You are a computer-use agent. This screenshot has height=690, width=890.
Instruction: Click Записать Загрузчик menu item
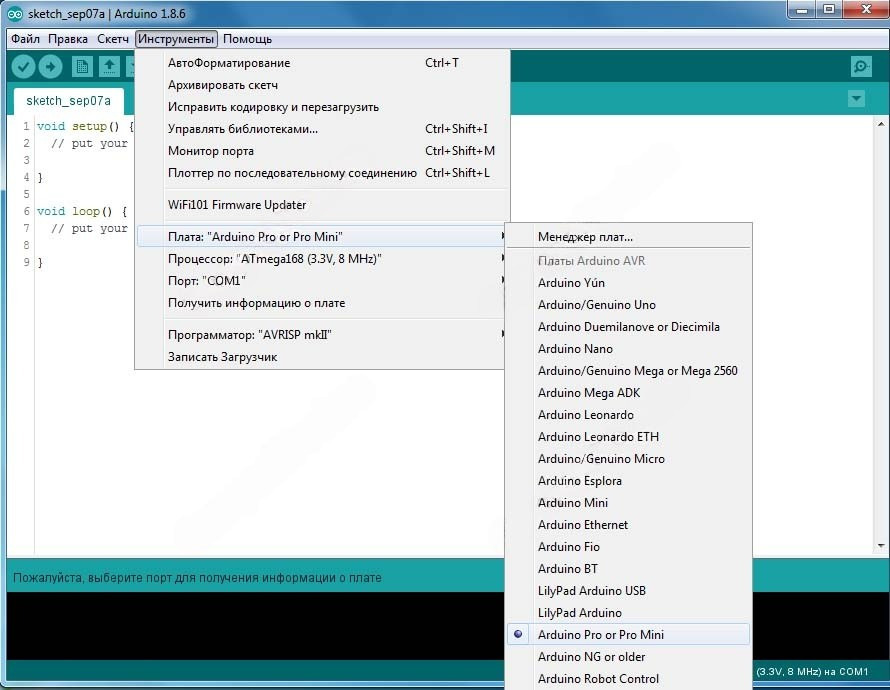click(x=222, y=357)
